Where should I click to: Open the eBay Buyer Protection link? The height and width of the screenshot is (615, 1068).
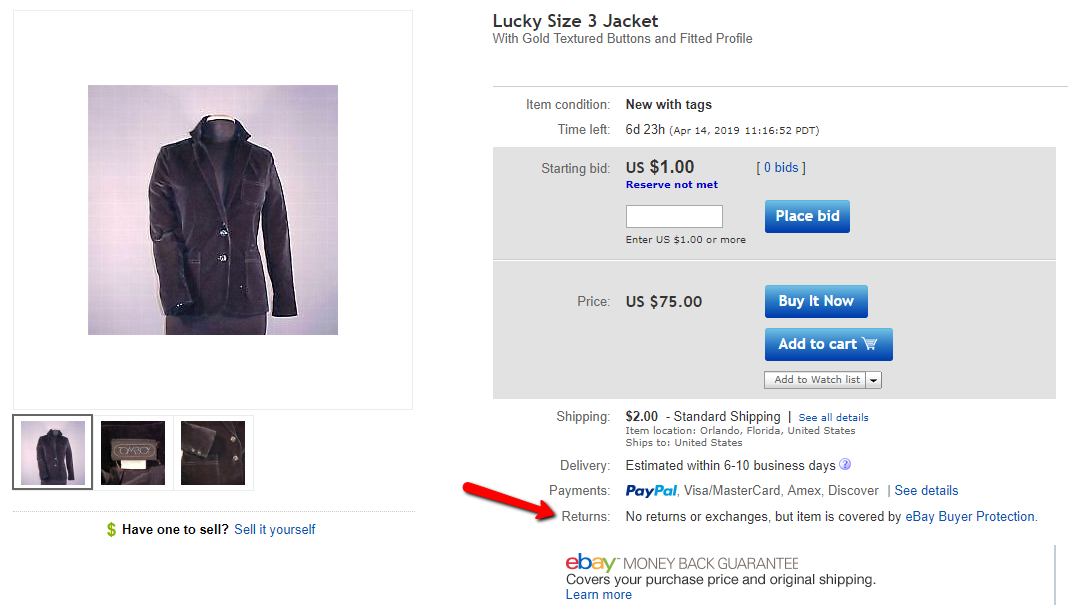click(x=969, y=516)
